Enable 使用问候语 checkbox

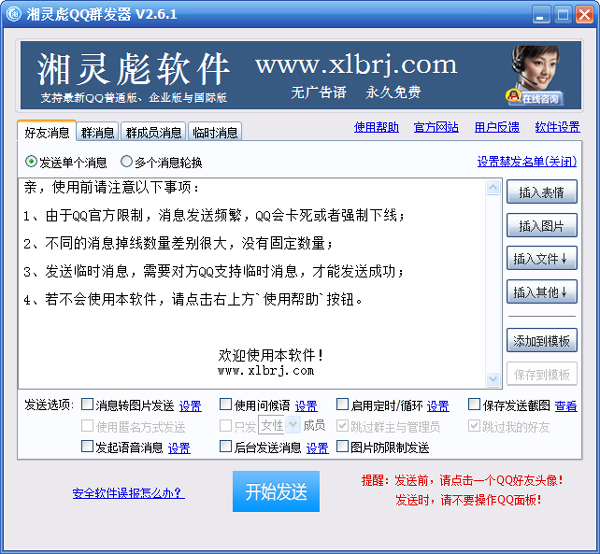tap(226, 404)
